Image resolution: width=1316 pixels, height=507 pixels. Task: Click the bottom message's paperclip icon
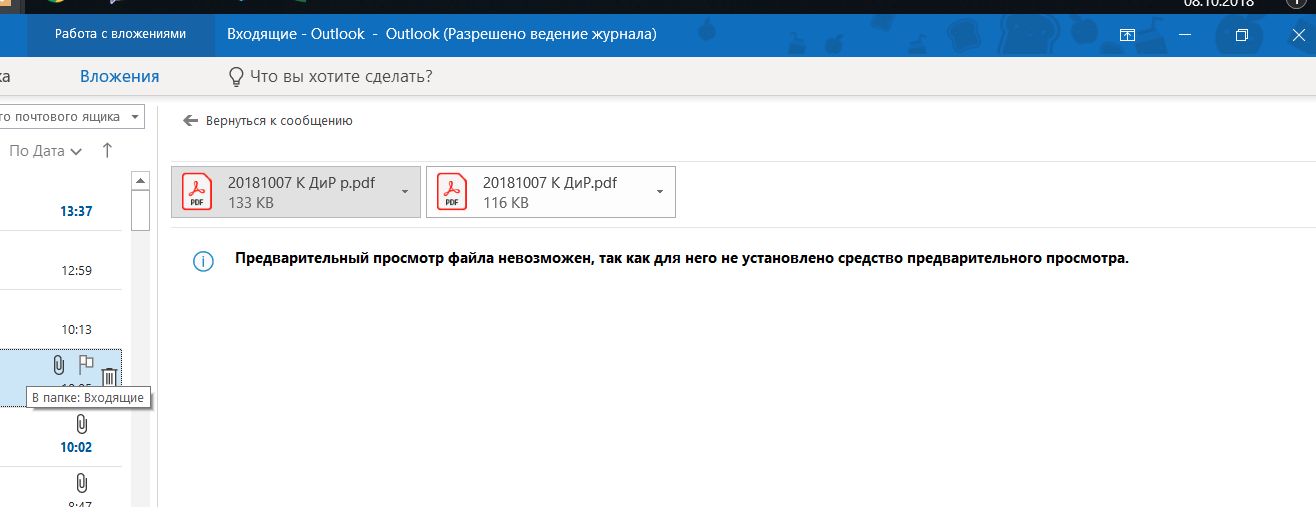[83, 483]
